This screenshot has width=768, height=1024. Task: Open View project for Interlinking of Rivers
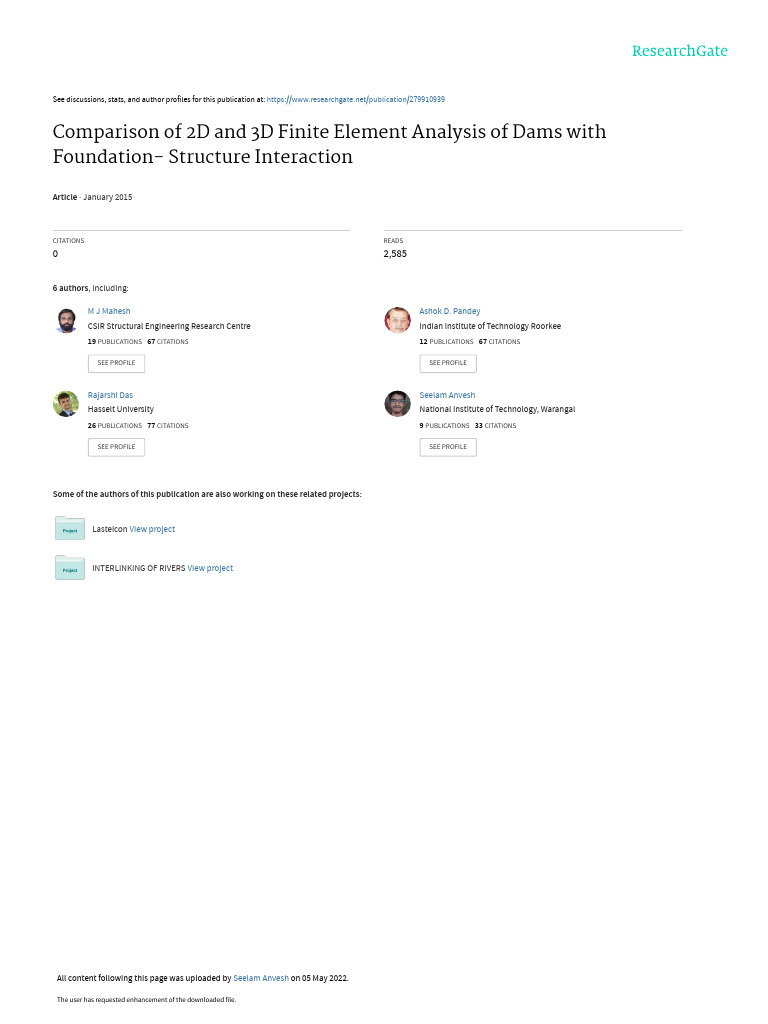click(210, 568)
